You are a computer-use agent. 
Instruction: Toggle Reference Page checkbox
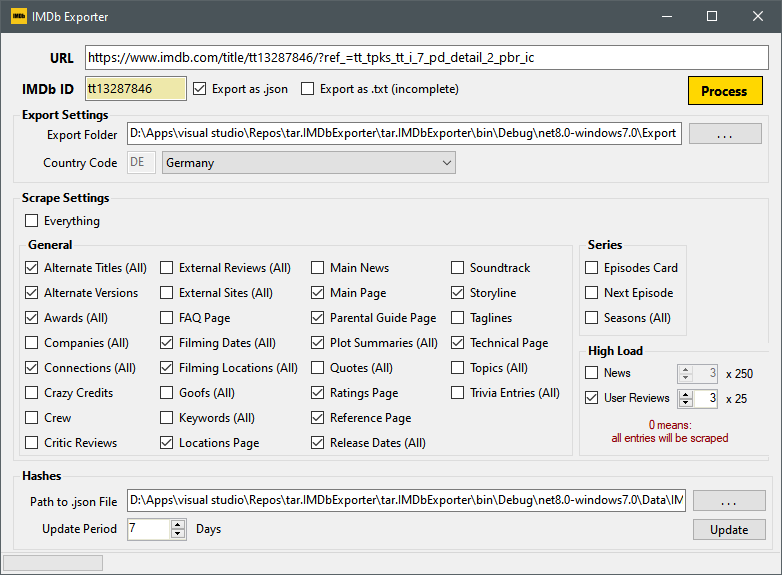pyautogui.click(x=318, y=417)
